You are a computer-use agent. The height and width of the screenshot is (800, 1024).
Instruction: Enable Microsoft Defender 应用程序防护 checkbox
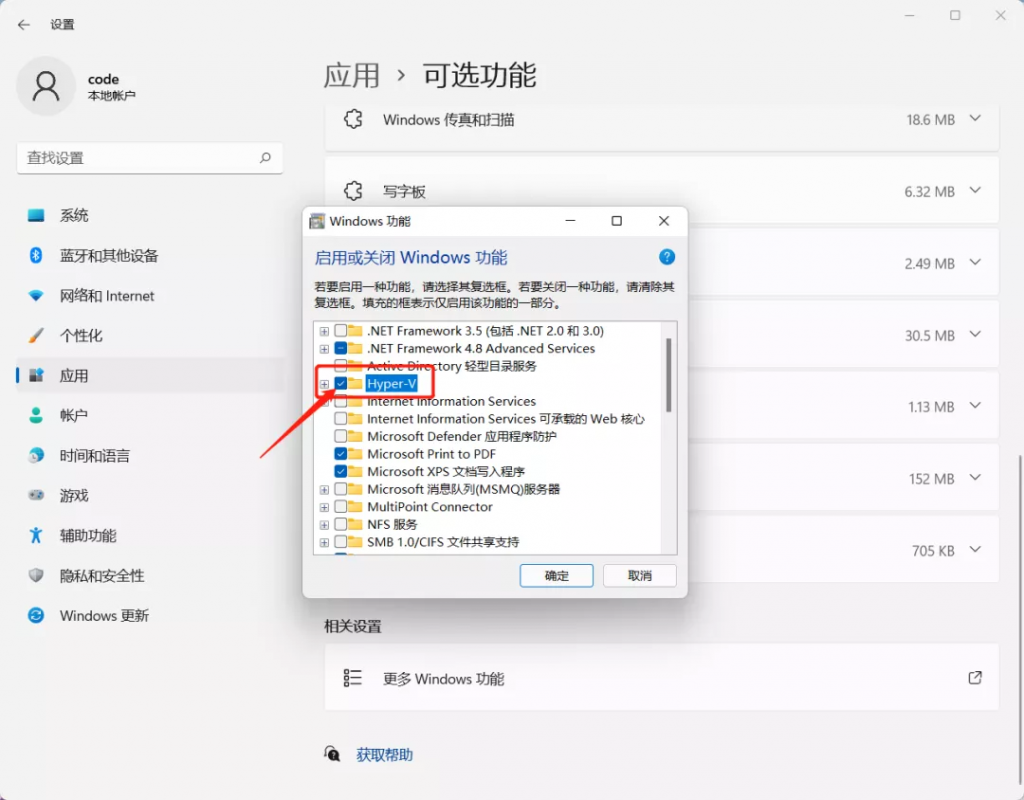pyautogui.click(x=341, y=436)
